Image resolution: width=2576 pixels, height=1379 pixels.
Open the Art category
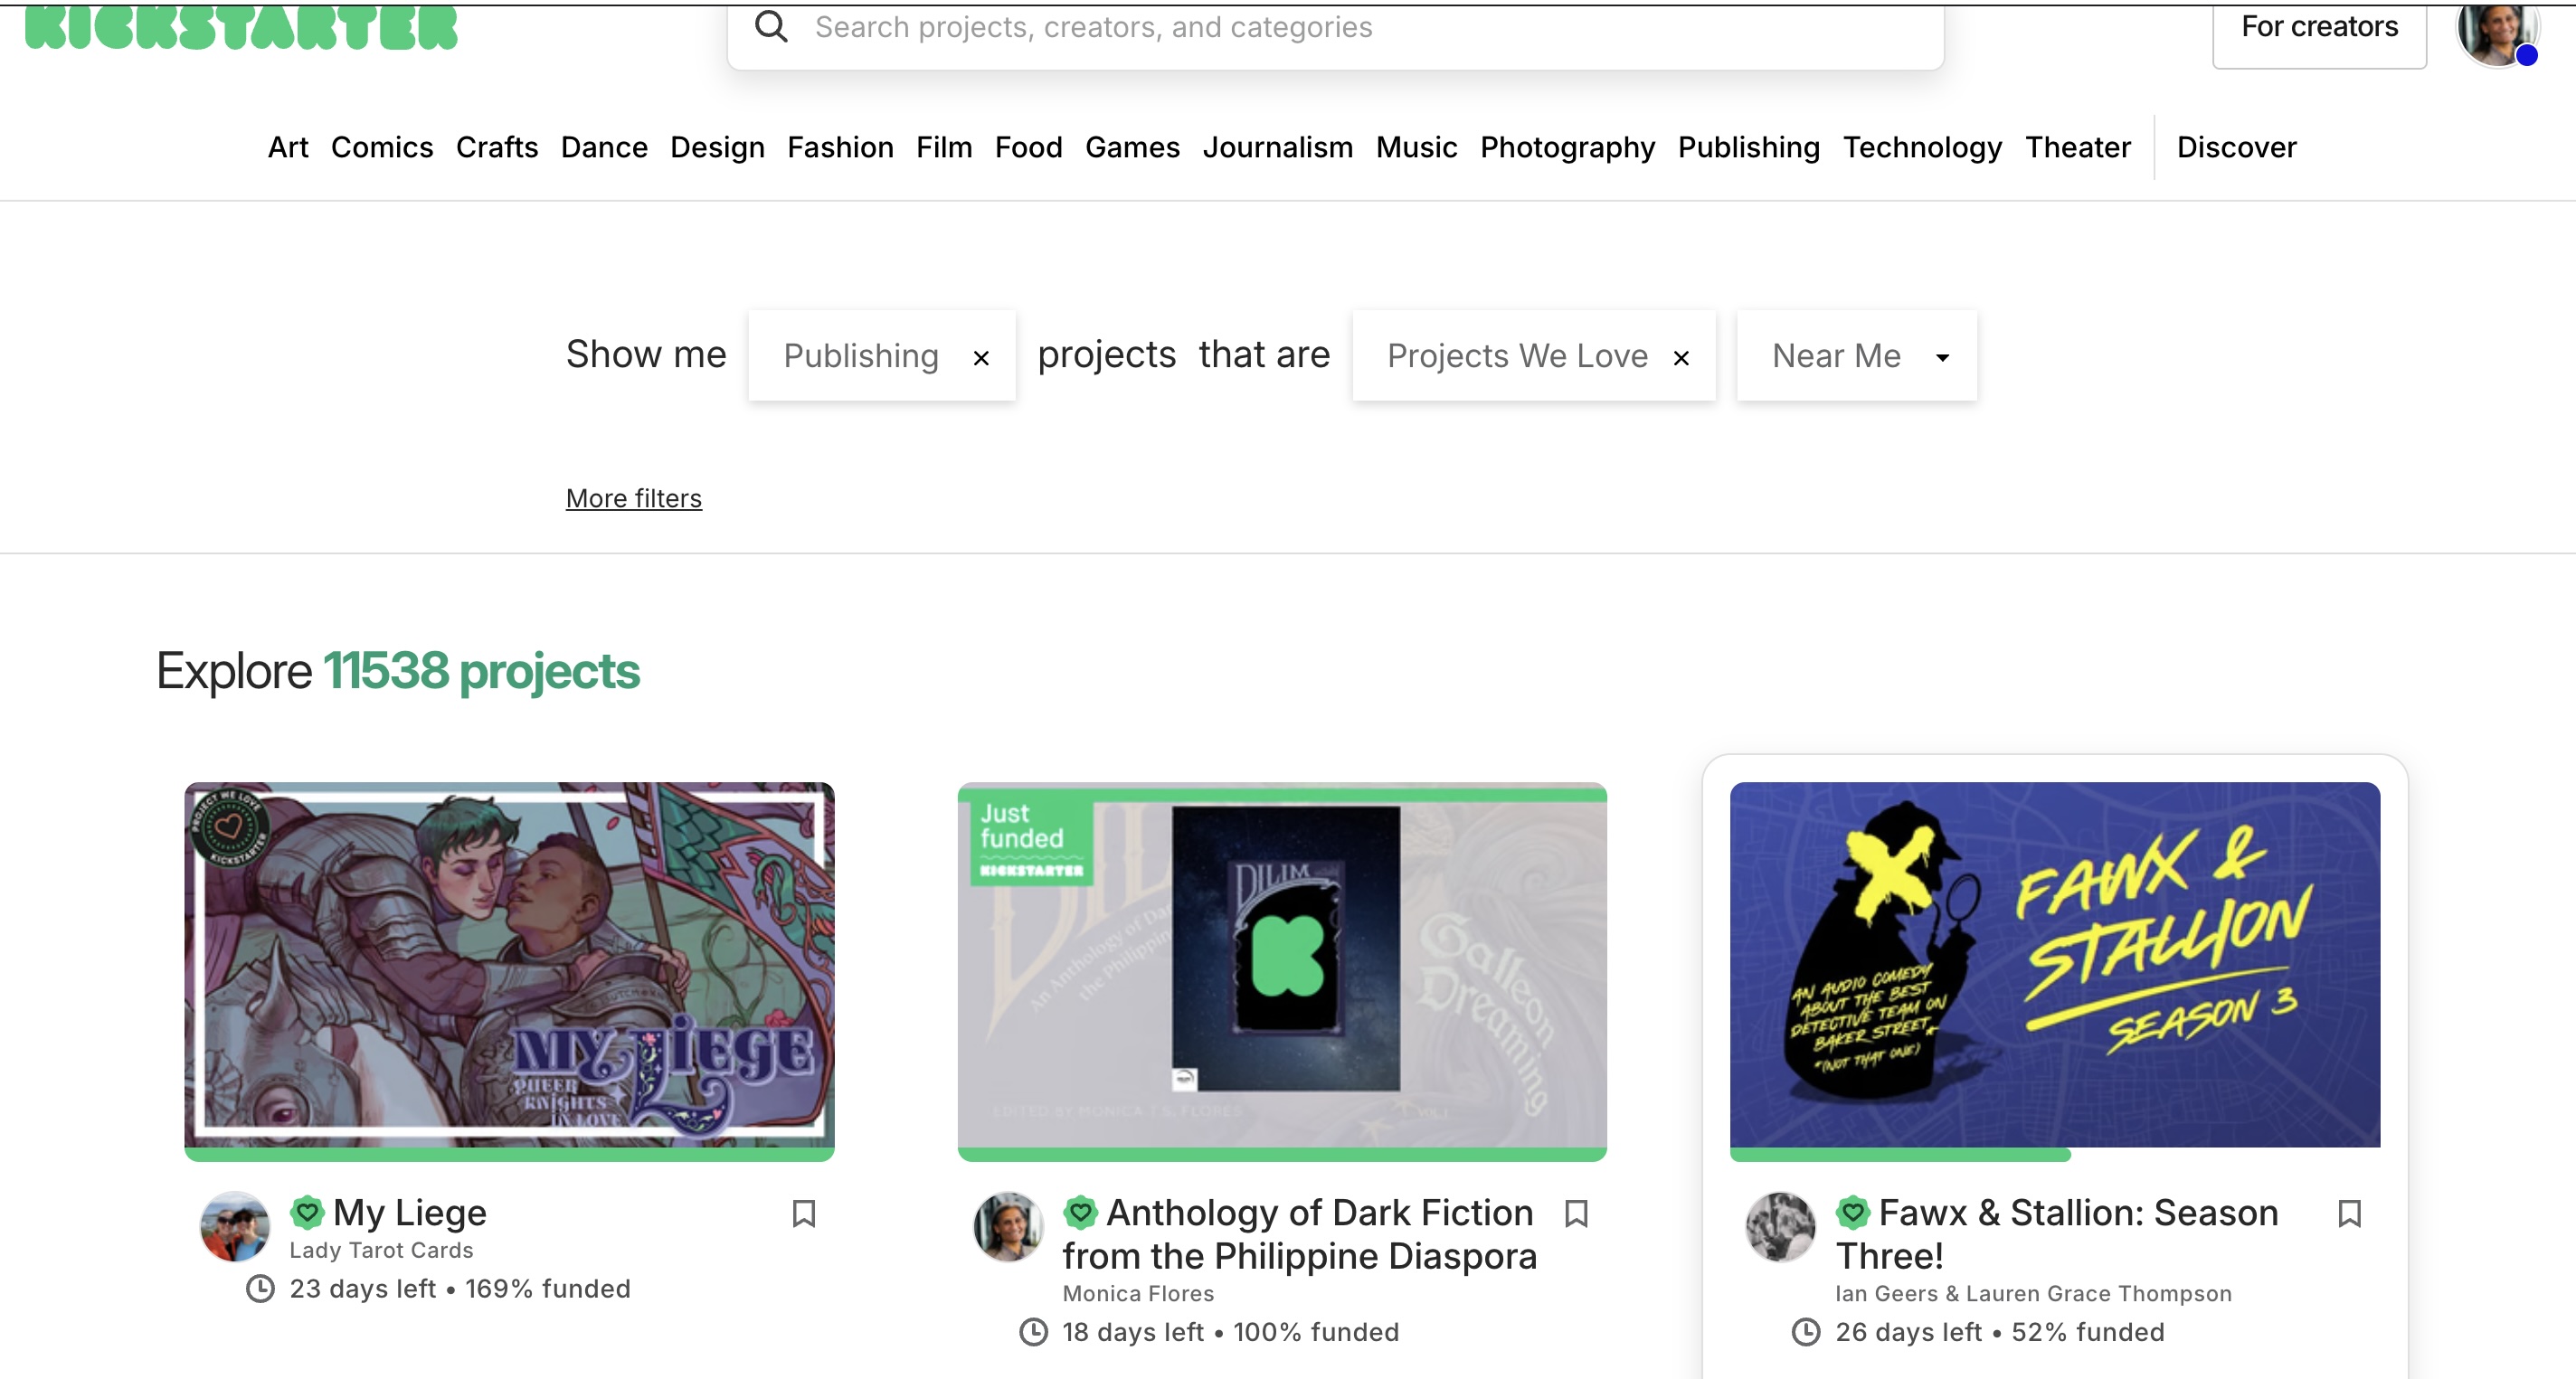click(288, 147)
